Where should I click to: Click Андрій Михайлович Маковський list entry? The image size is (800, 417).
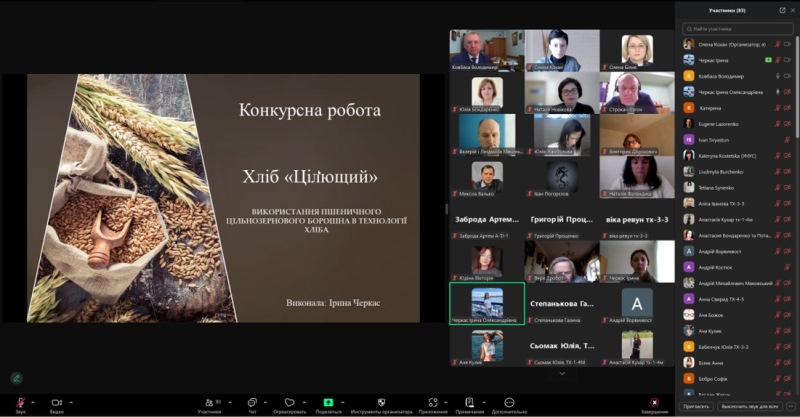click(738, 283)
